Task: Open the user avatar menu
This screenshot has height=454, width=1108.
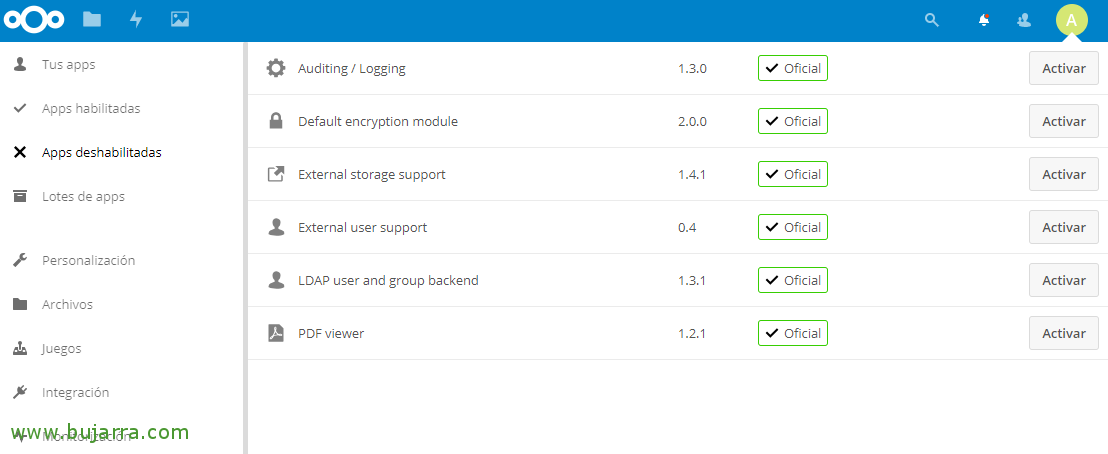Action: [1071, 19]
